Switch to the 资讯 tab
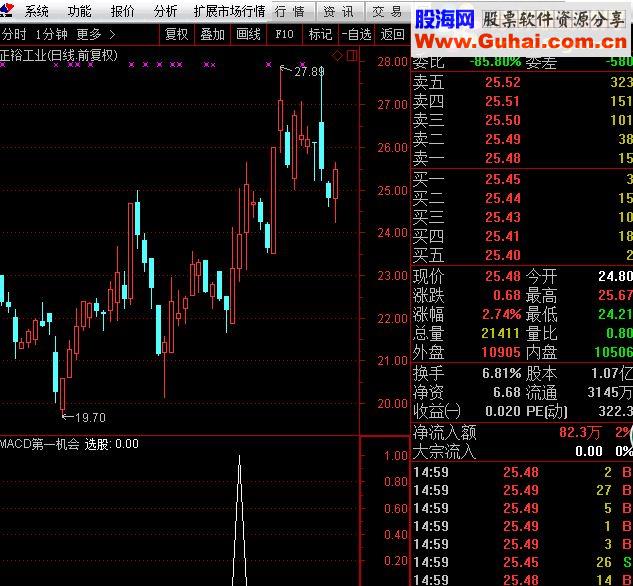 [339, 12]
